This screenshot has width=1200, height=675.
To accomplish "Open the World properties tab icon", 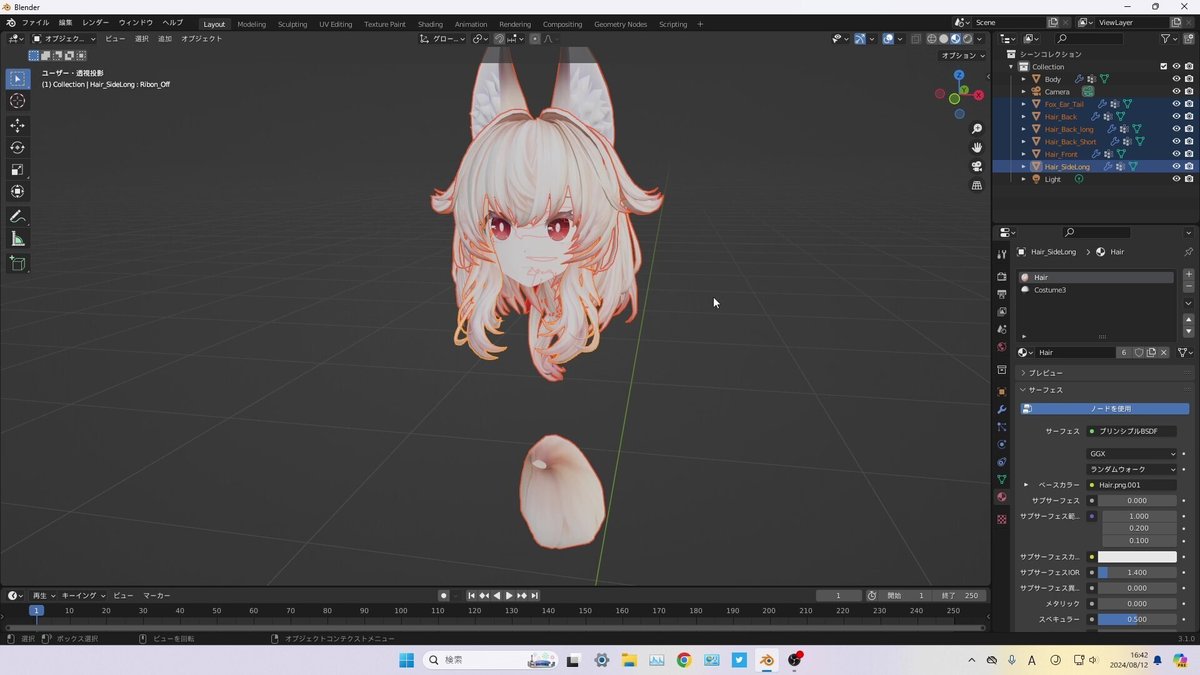I will (1001, 347).
